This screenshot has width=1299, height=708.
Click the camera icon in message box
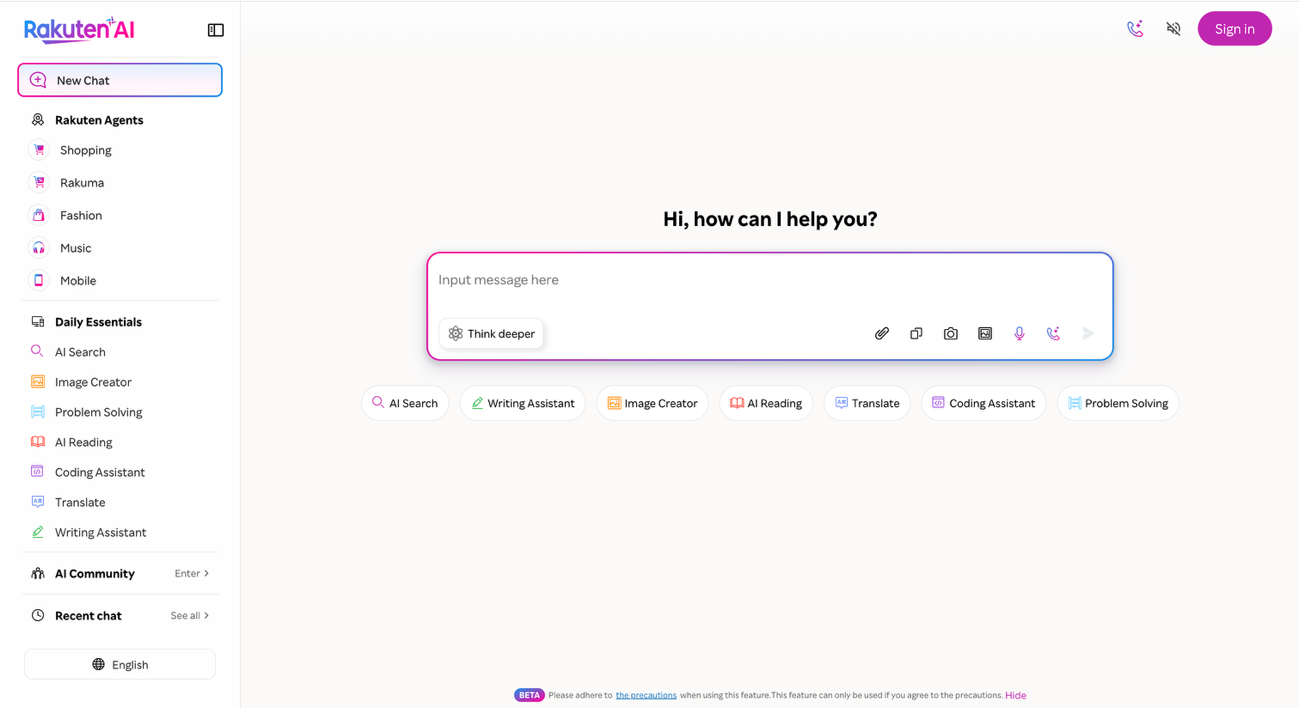point(951,334)
